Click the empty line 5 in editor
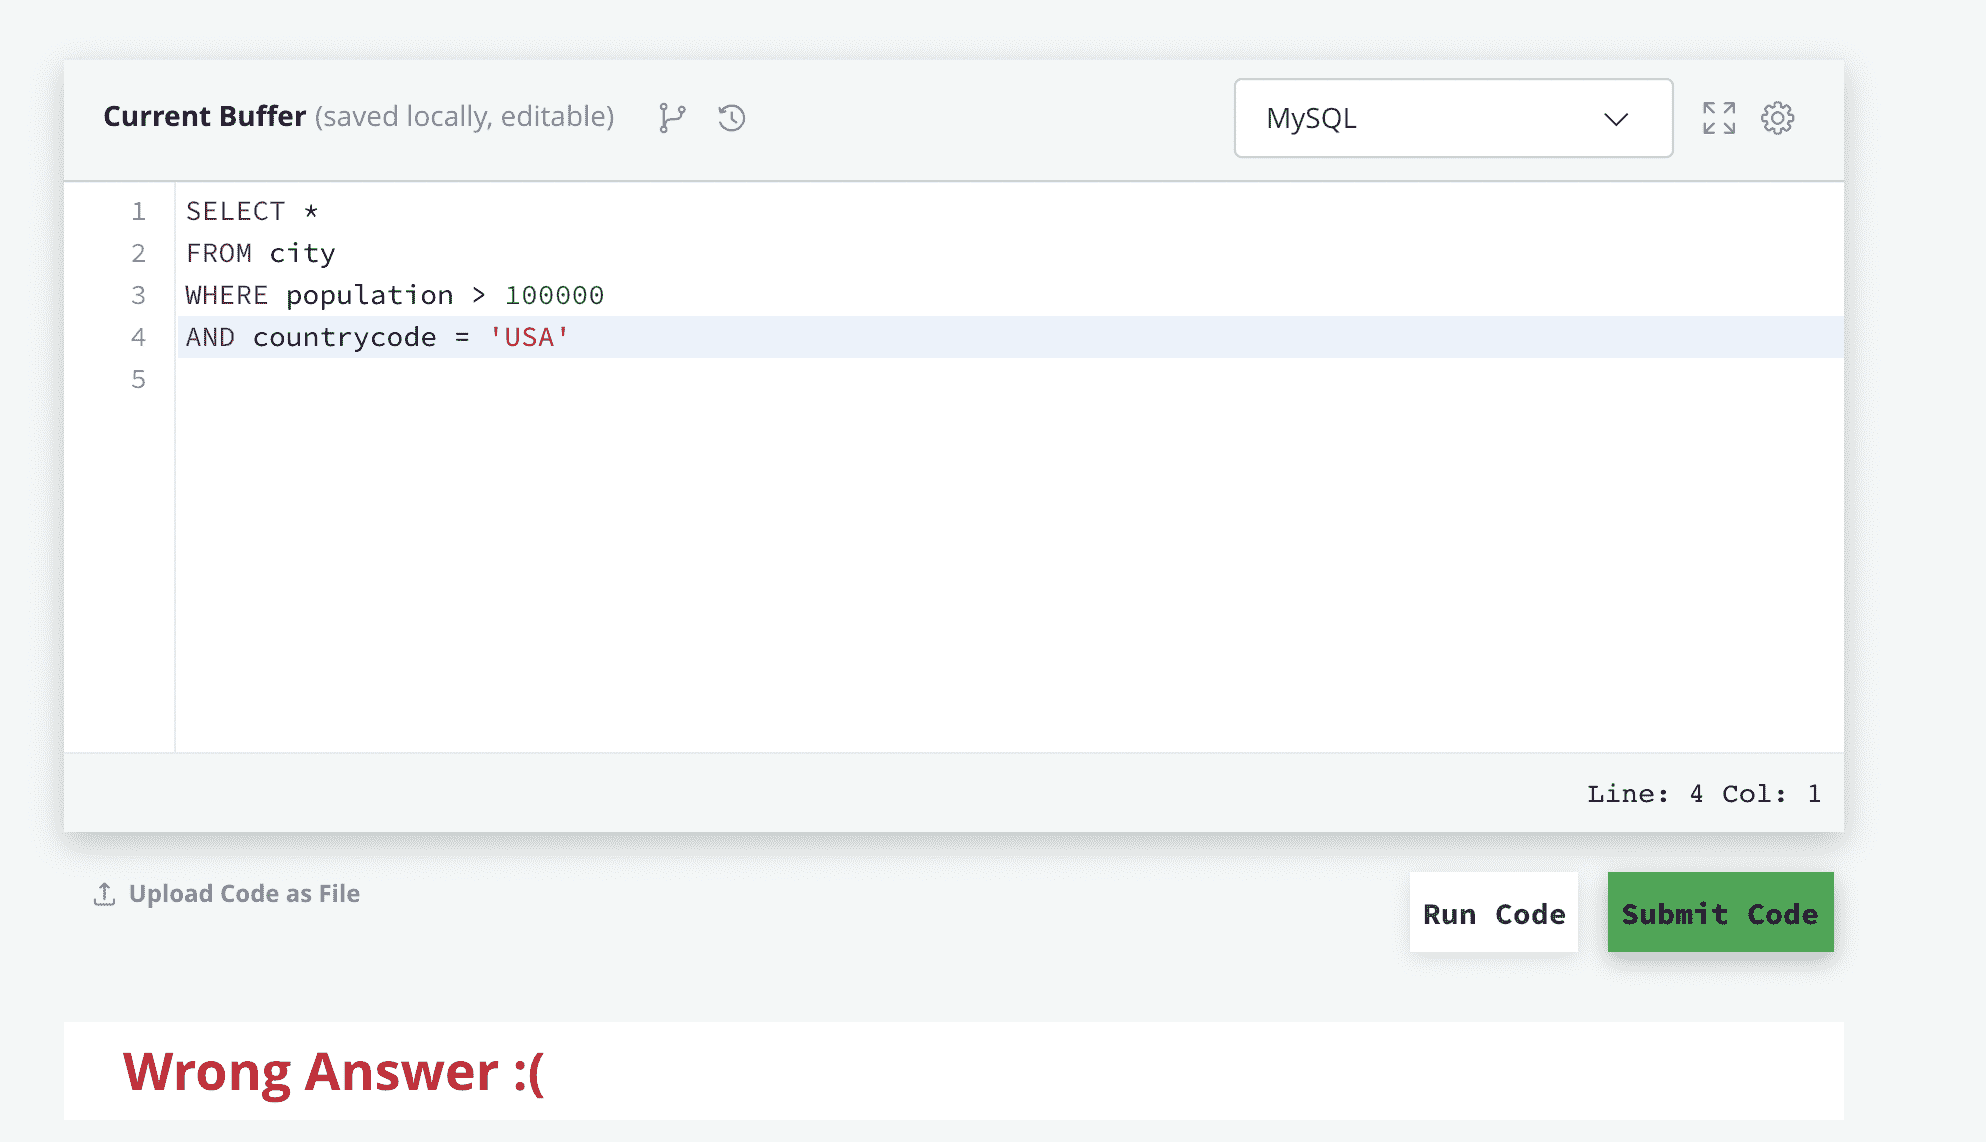 700,380
